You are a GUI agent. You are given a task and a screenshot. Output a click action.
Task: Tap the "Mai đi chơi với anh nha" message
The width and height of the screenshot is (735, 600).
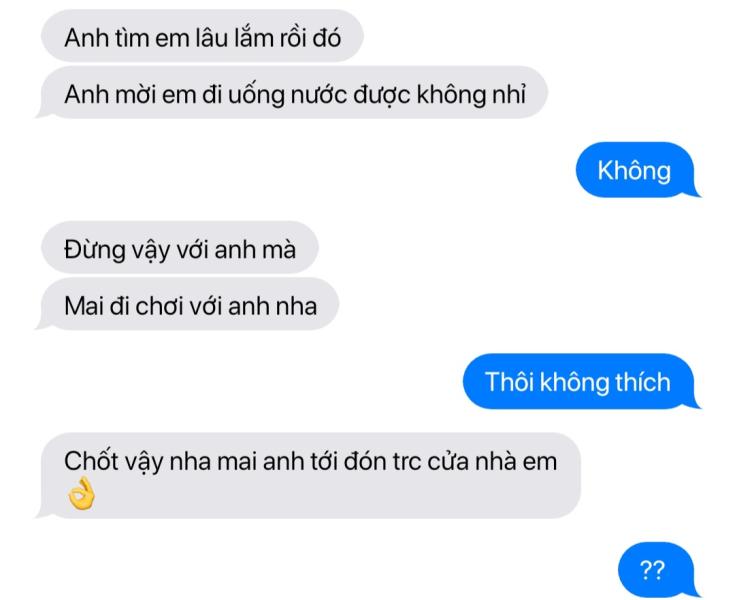click(190, 304)
